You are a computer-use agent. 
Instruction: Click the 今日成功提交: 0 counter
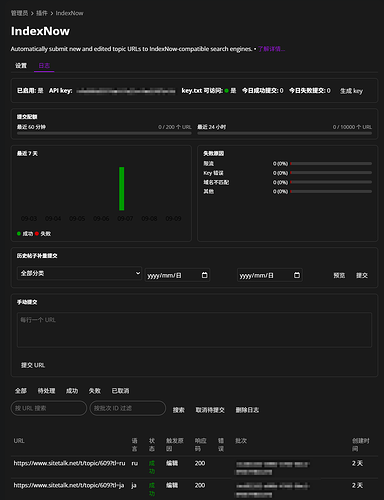pos(263,91)
